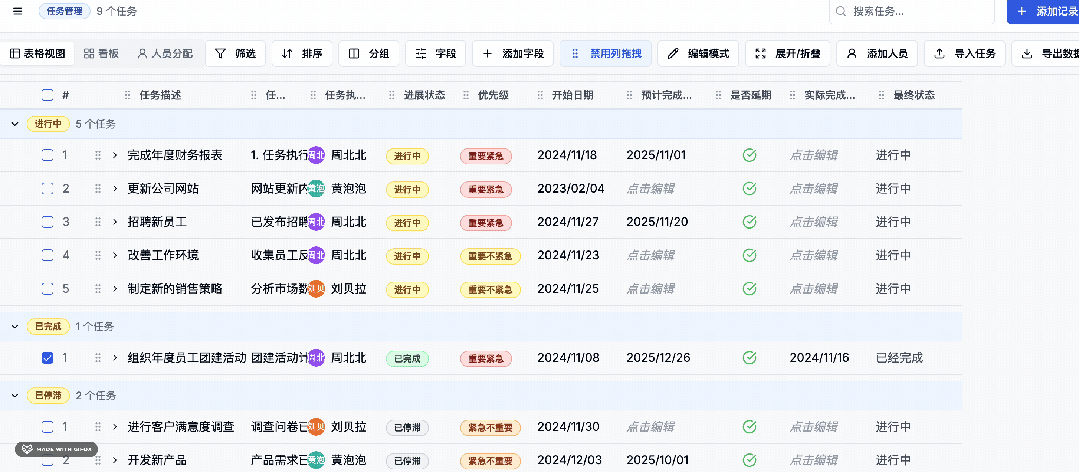The height and width of the screenshot is (473, 1080).
Task: Expand the 制定新的销售策略 row
Action: 116,289
